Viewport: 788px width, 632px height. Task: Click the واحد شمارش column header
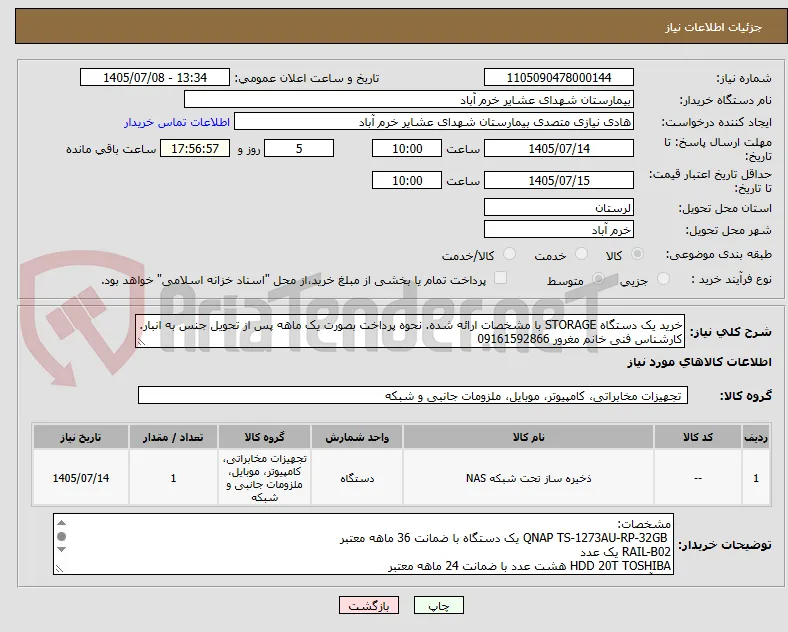tap(357, 437)
